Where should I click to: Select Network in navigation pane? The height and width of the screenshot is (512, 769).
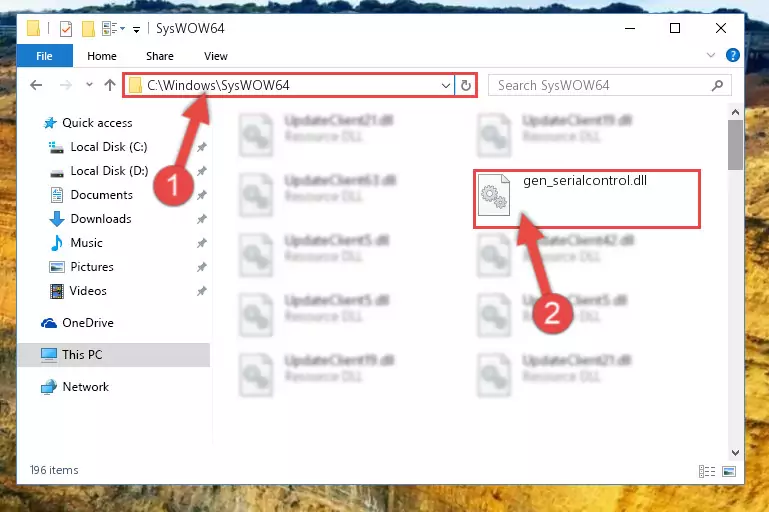85,387
